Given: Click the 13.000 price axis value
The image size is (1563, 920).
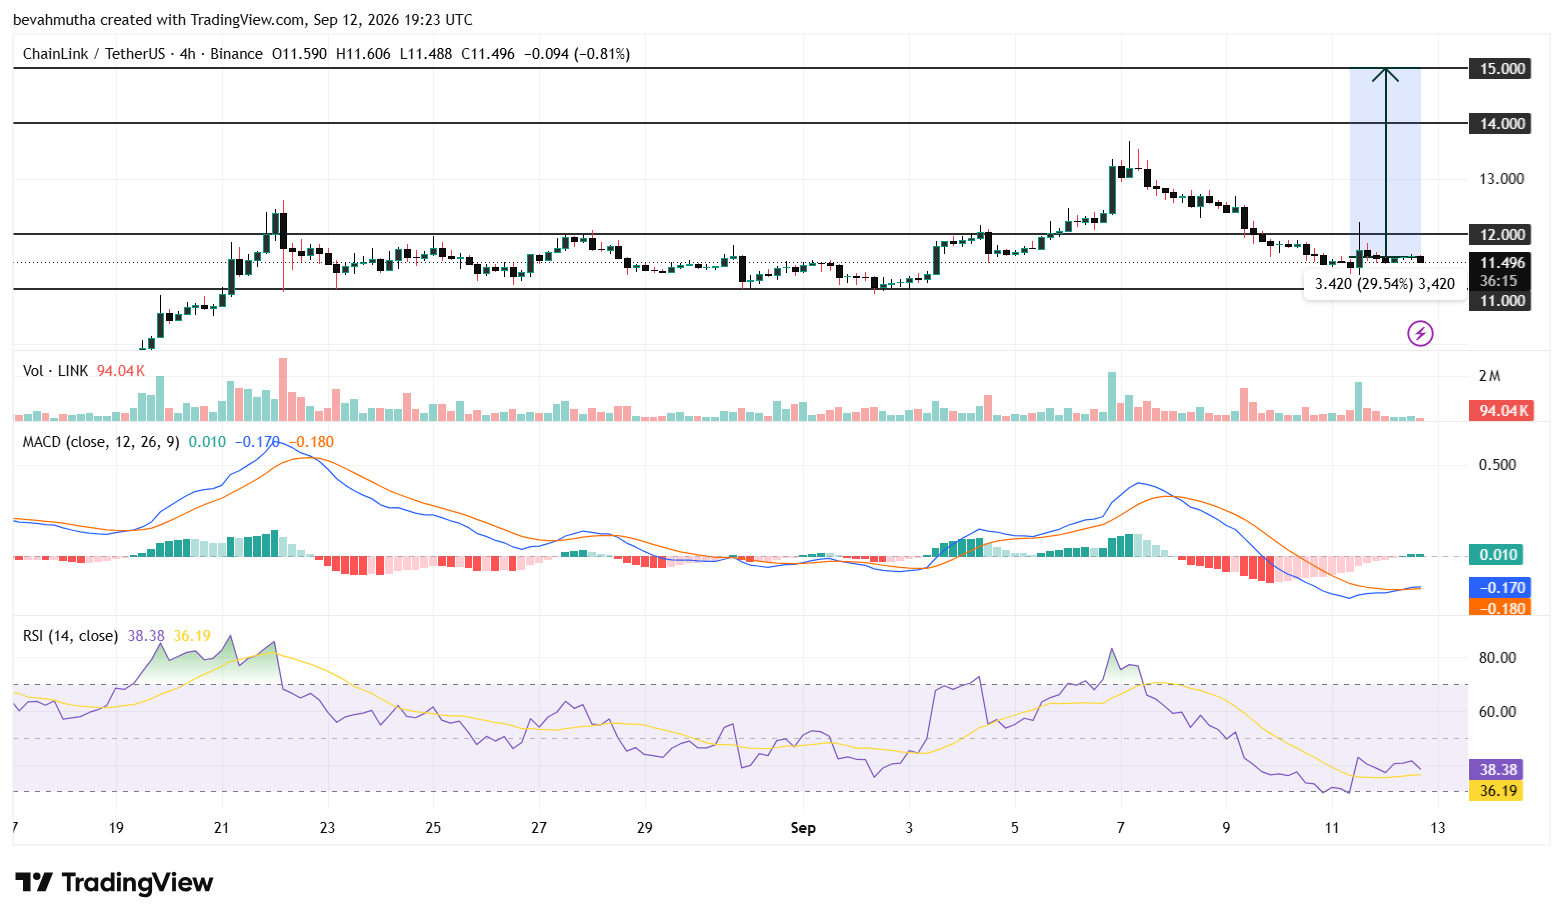Looking at the screenshot, I should (x=1502, y=179).
